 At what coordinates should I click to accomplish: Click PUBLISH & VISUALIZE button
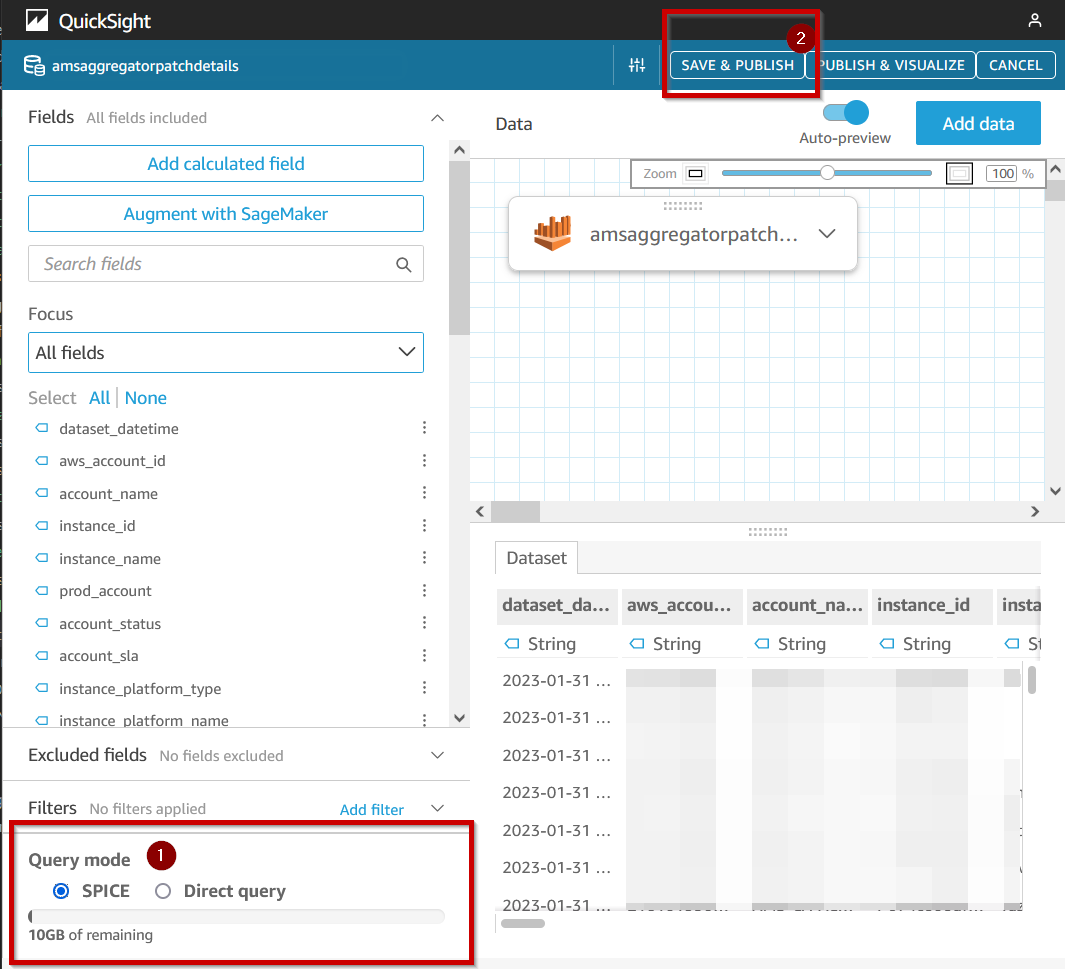pyautogui.click(x=890, y=65)
